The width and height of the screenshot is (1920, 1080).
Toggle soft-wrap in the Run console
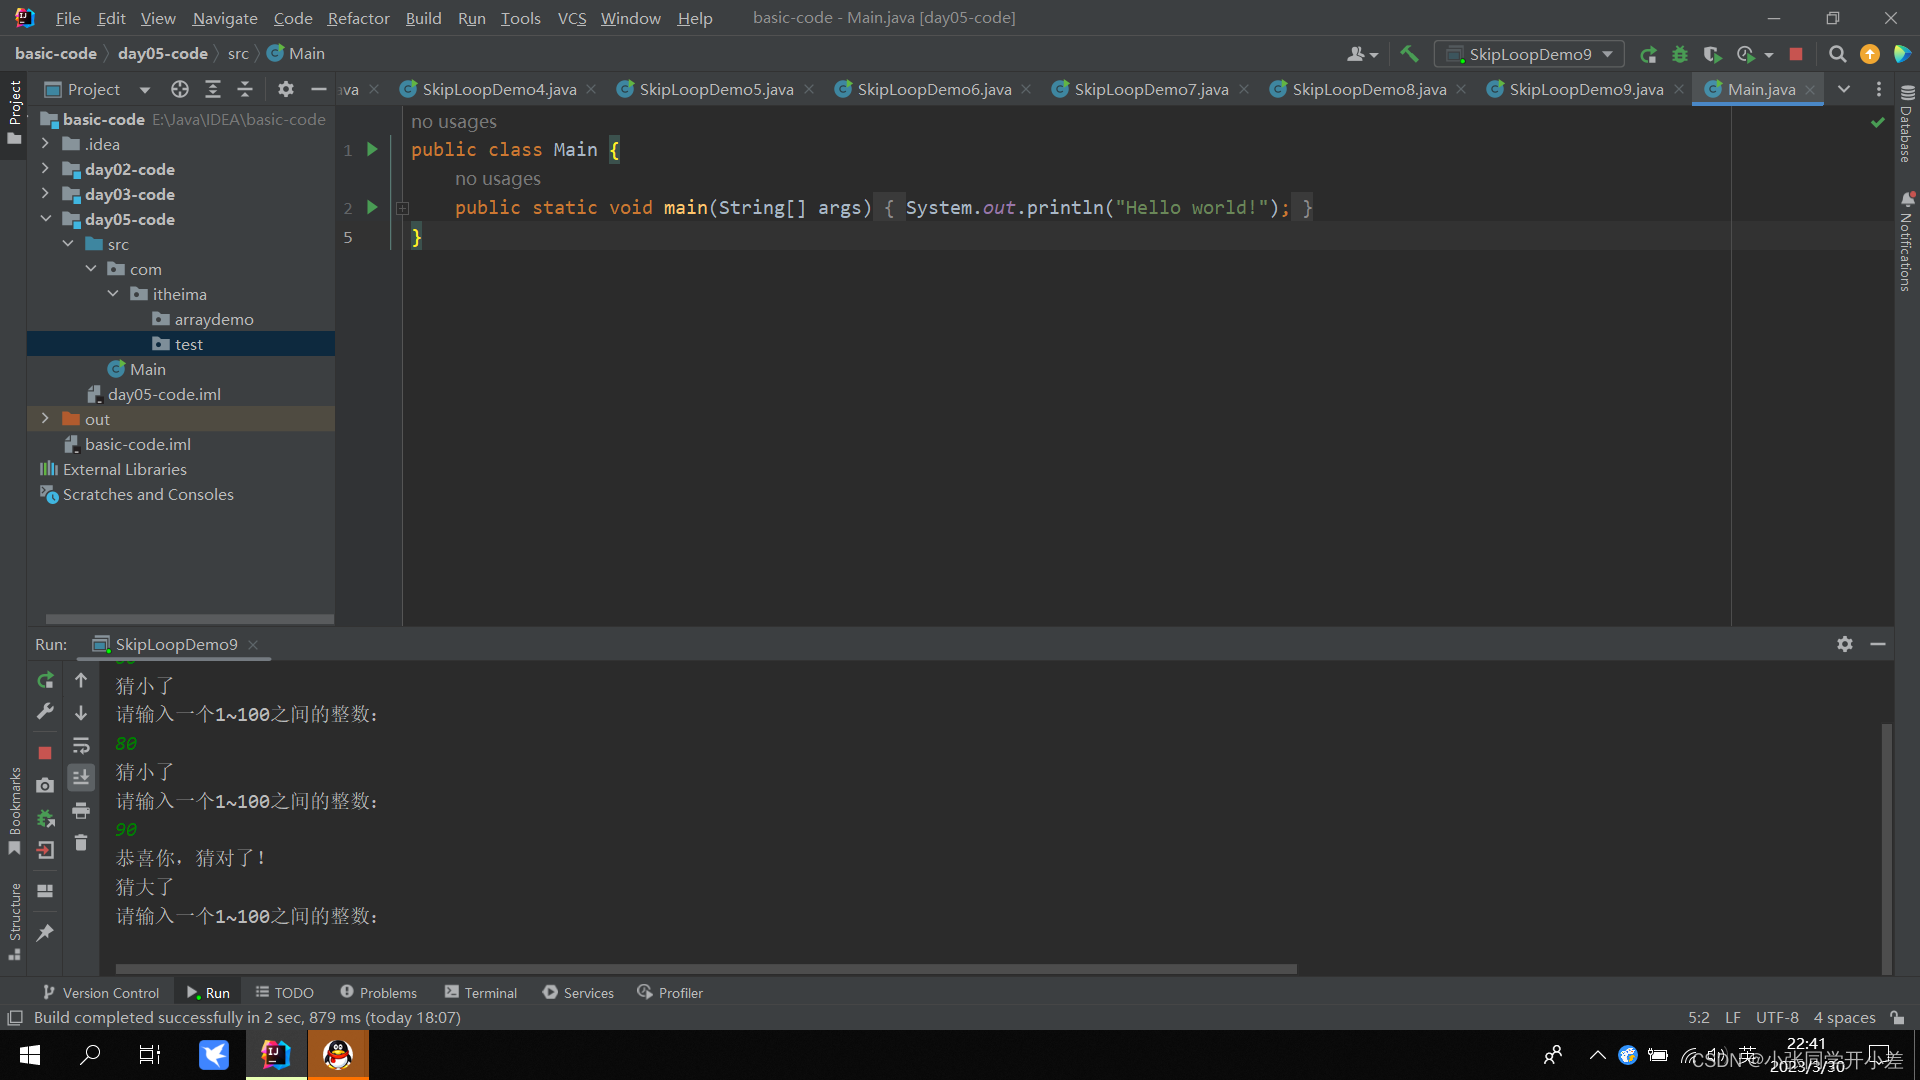click(x=81, y=745)
